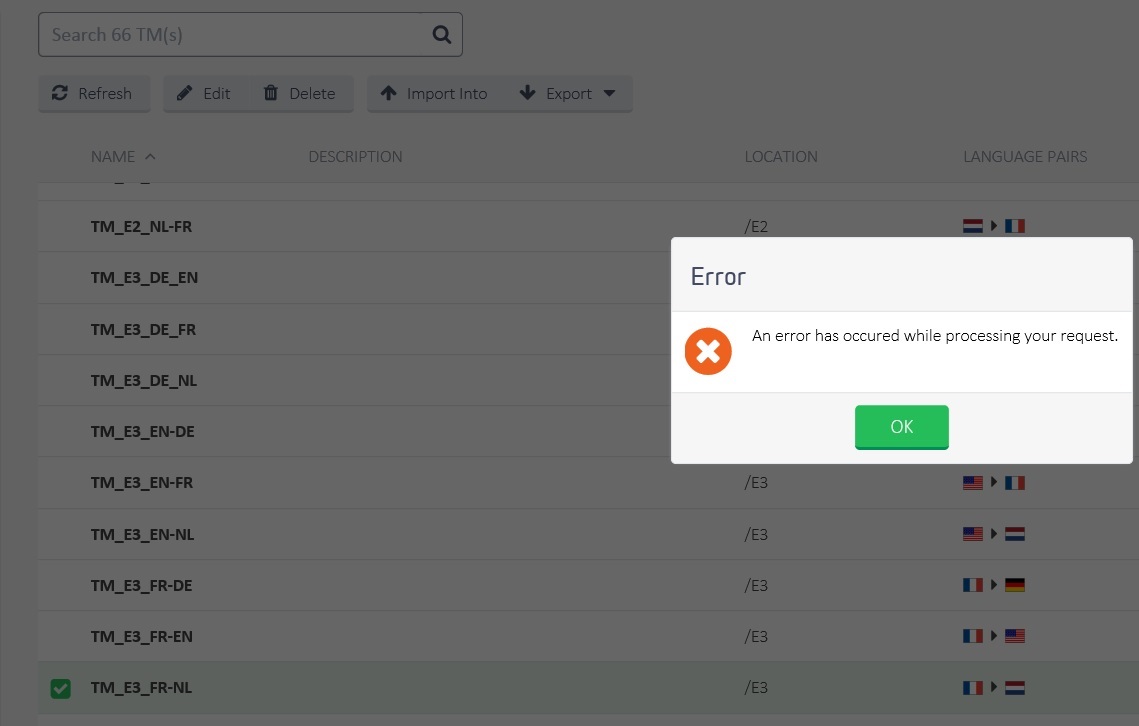The width and height of the screenshot is (1139, 726).
Task: Open the Export dropdown menu
Action: 609,93
